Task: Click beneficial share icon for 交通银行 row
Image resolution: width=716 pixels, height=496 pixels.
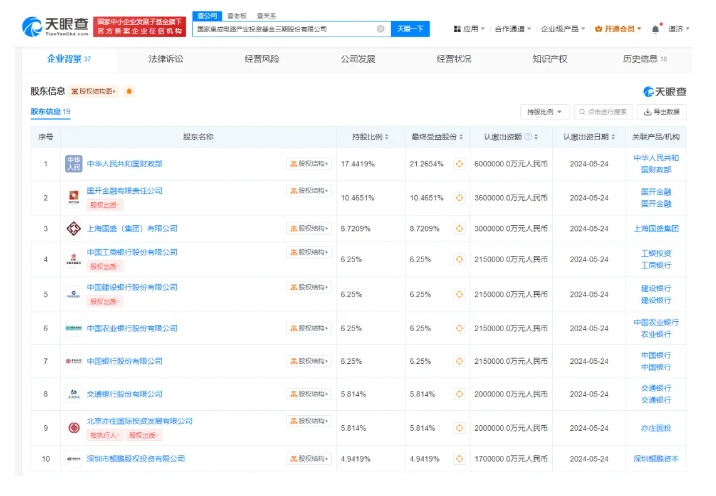Action: tap(459, 394)
